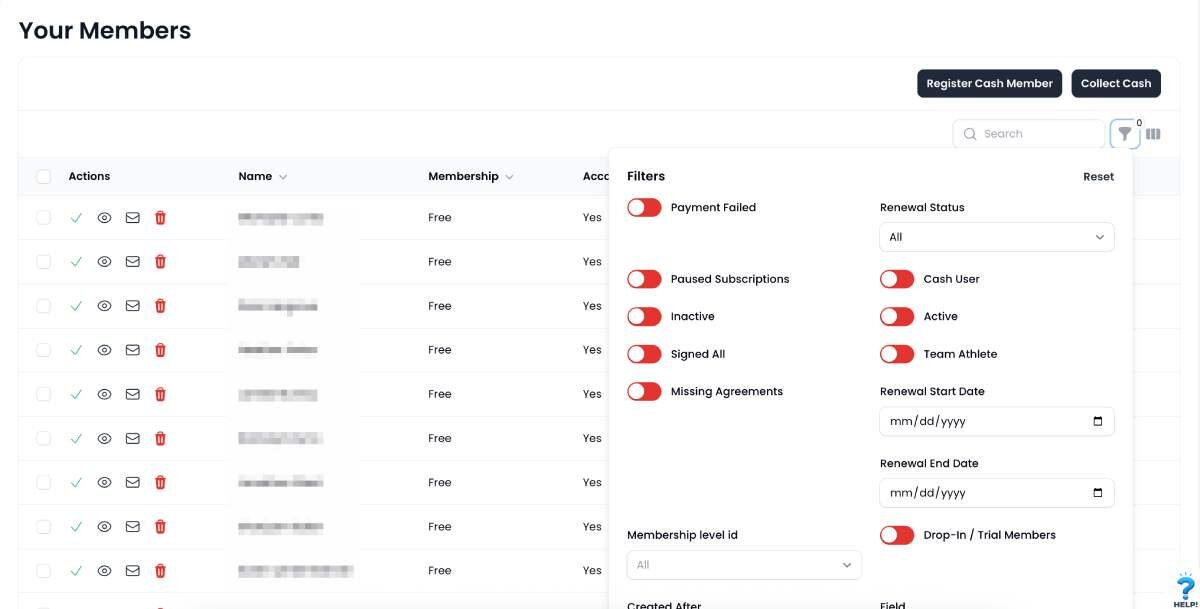The image size is (1200, 609).
Task: Open the Help icon in the bottom corner
Action: click(x=1186, y=589)
